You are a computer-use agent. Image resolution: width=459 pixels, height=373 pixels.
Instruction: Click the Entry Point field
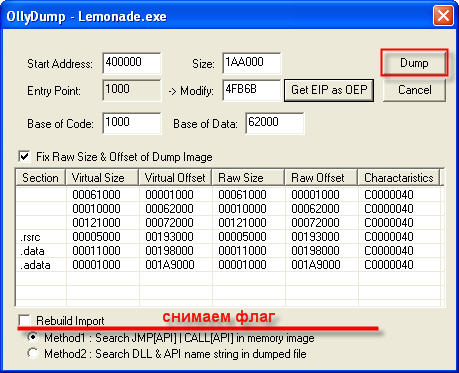[x=132, y=90]
